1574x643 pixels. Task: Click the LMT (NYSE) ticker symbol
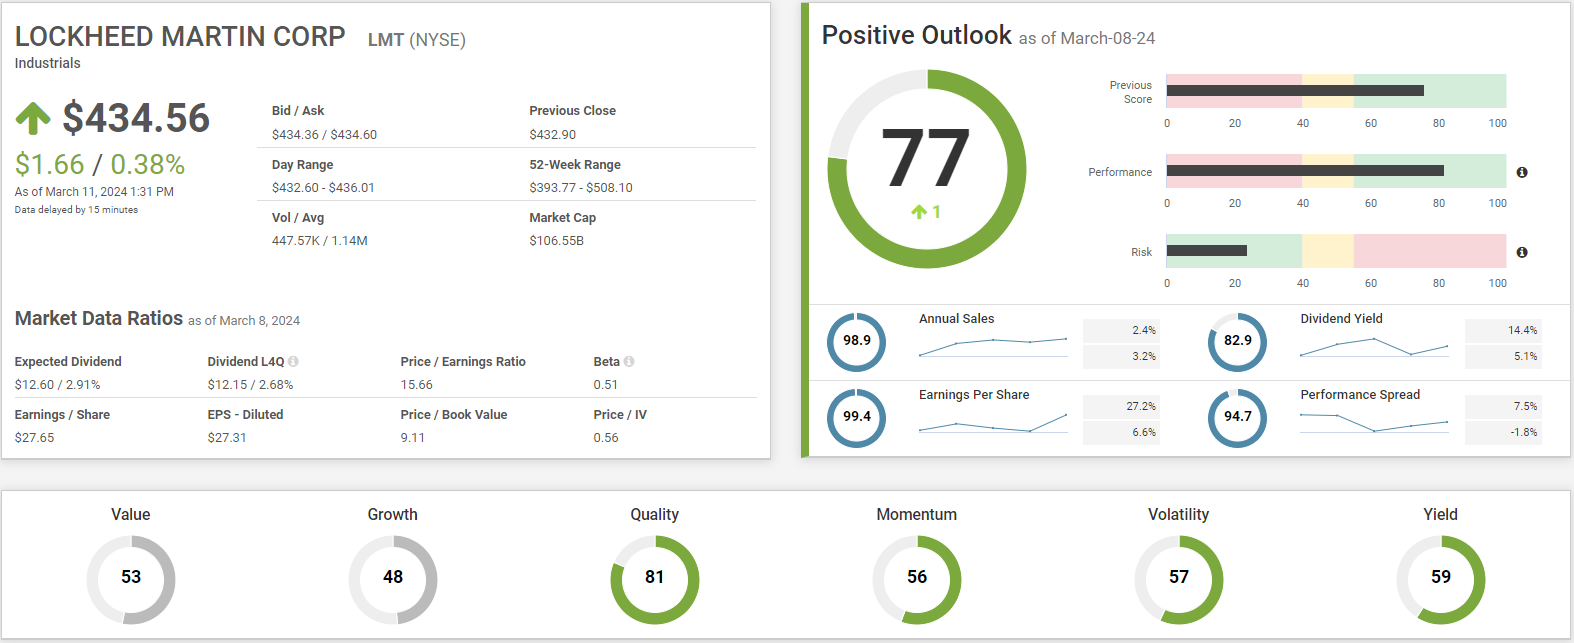[417, 40]
